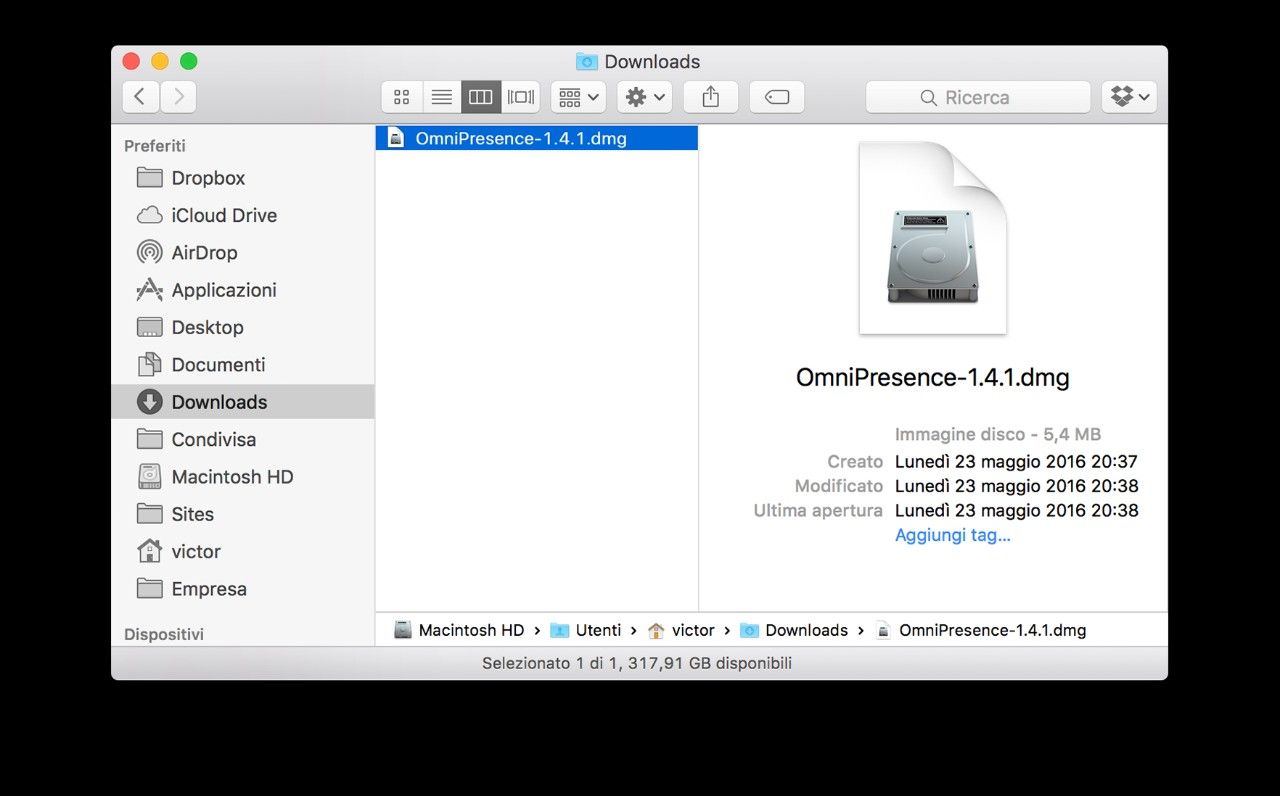Click the Downloads folder icon in the title bar
Image resolution: width=1280 pixels, height=796 pixels.
click(x=587, y=62)
